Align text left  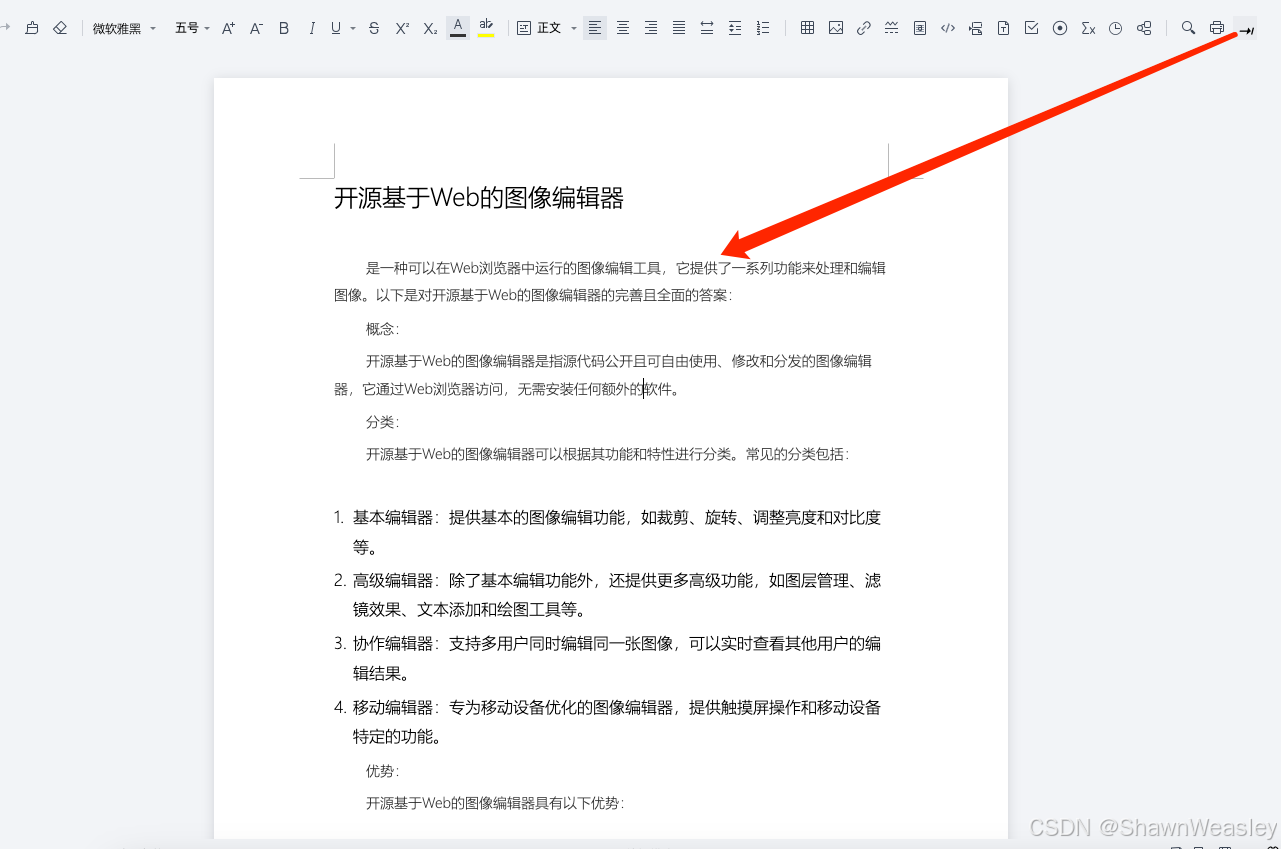tap(595, 28)
